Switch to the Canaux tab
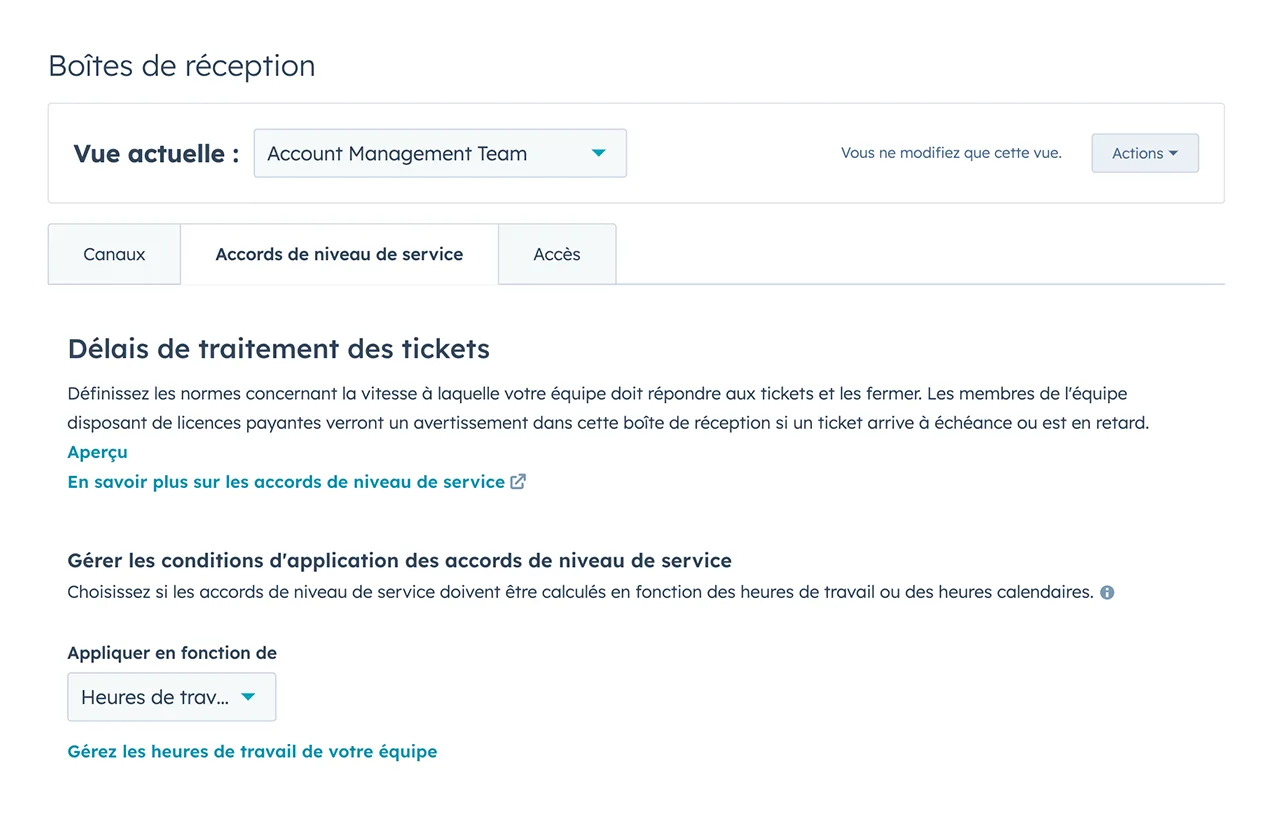 114,254
